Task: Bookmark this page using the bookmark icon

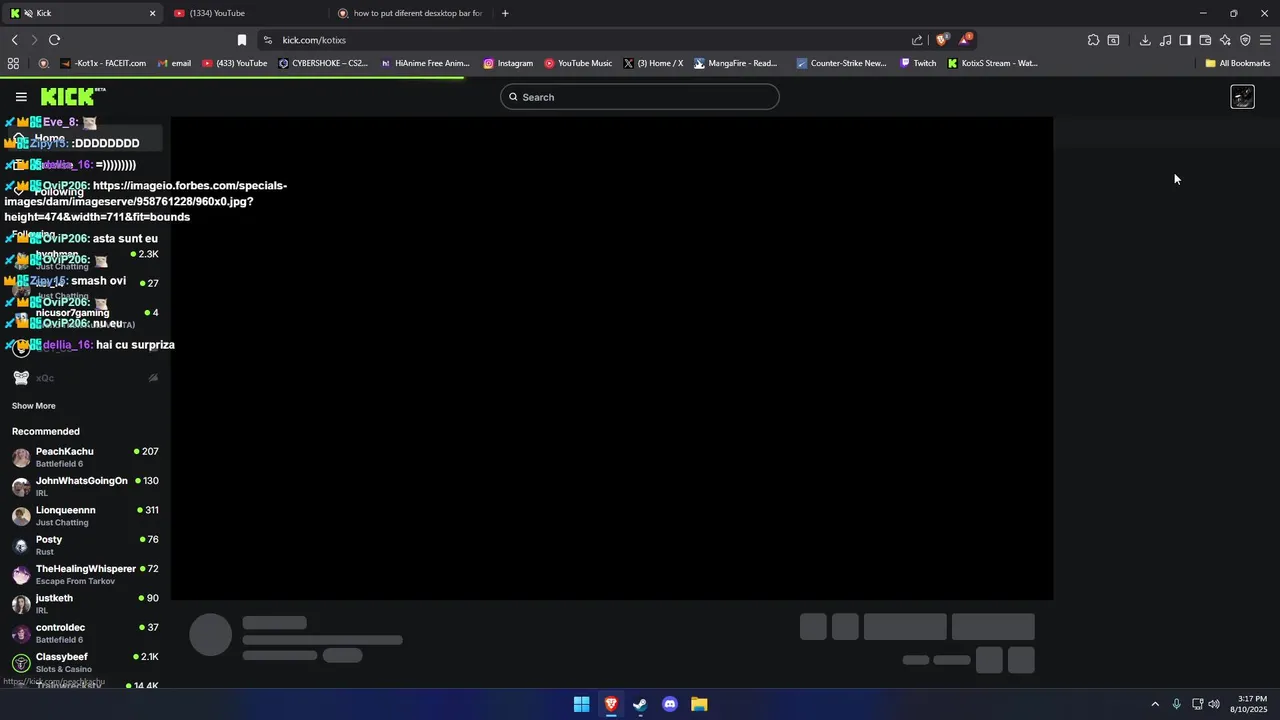Action: 242,40
